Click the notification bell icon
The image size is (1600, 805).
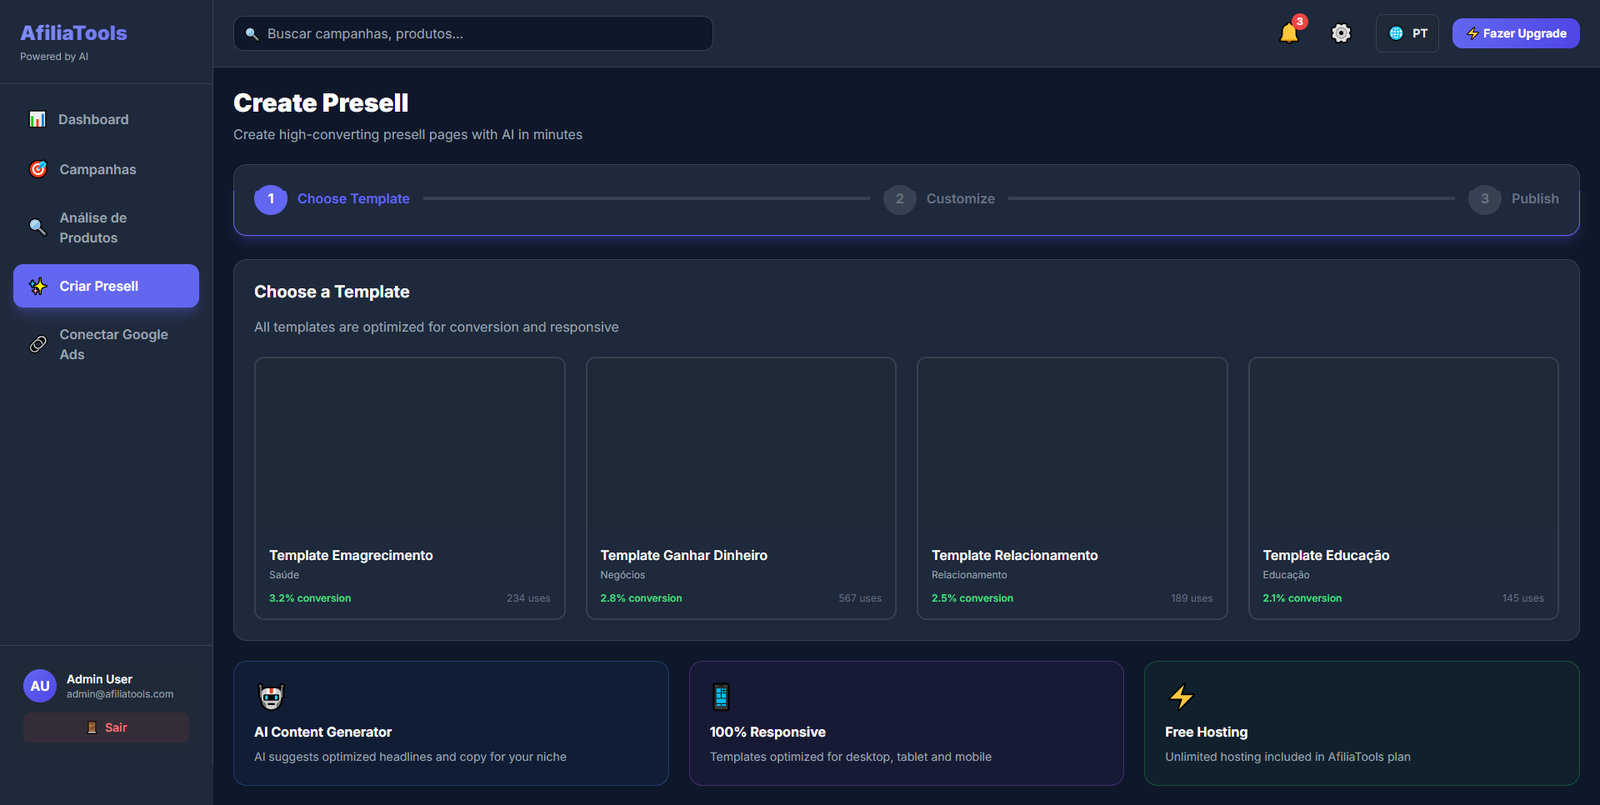1289,33
